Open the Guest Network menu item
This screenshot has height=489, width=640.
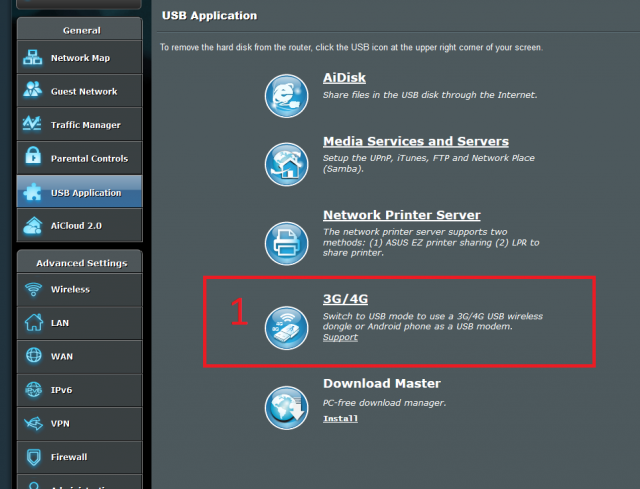pos(84,92)
